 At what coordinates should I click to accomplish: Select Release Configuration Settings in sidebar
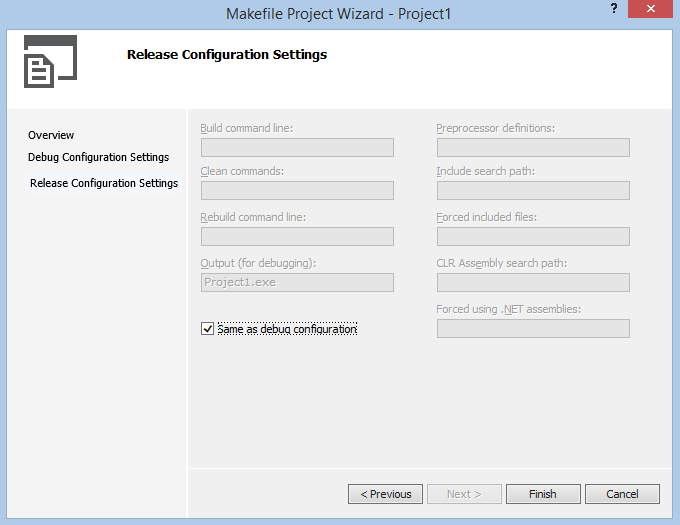104,183
